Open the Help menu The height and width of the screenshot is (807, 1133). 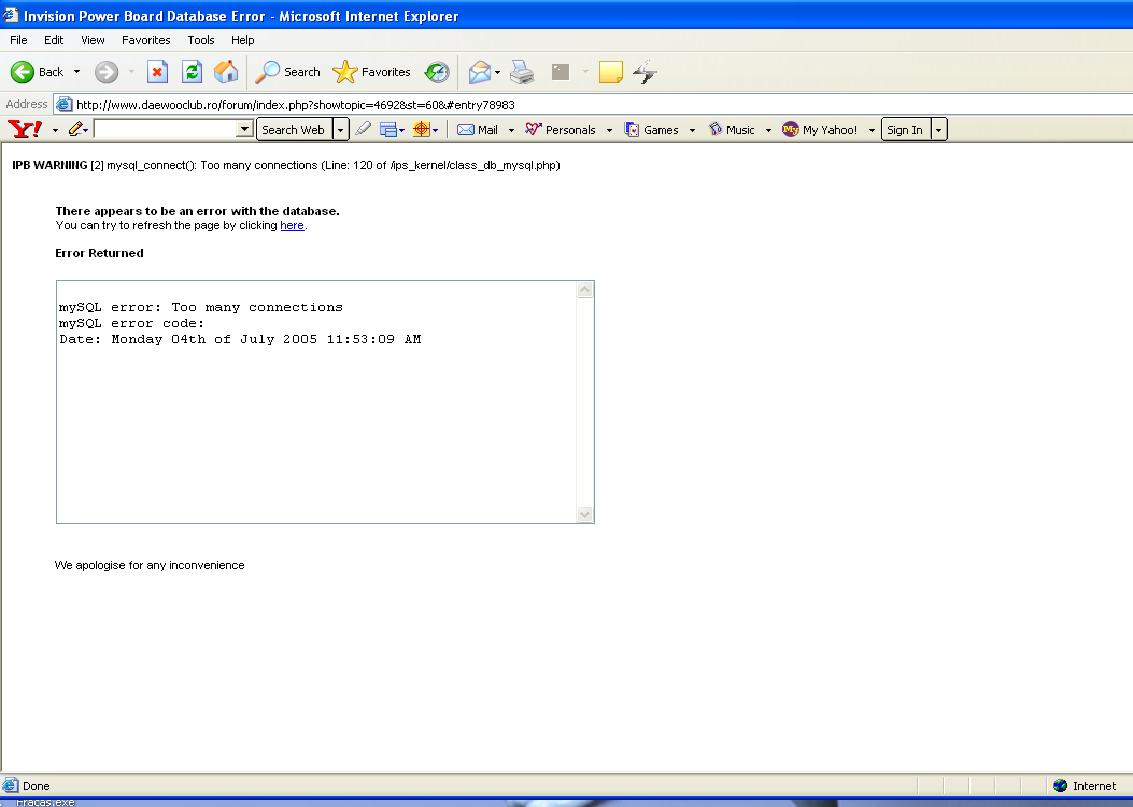pos(243,40)
